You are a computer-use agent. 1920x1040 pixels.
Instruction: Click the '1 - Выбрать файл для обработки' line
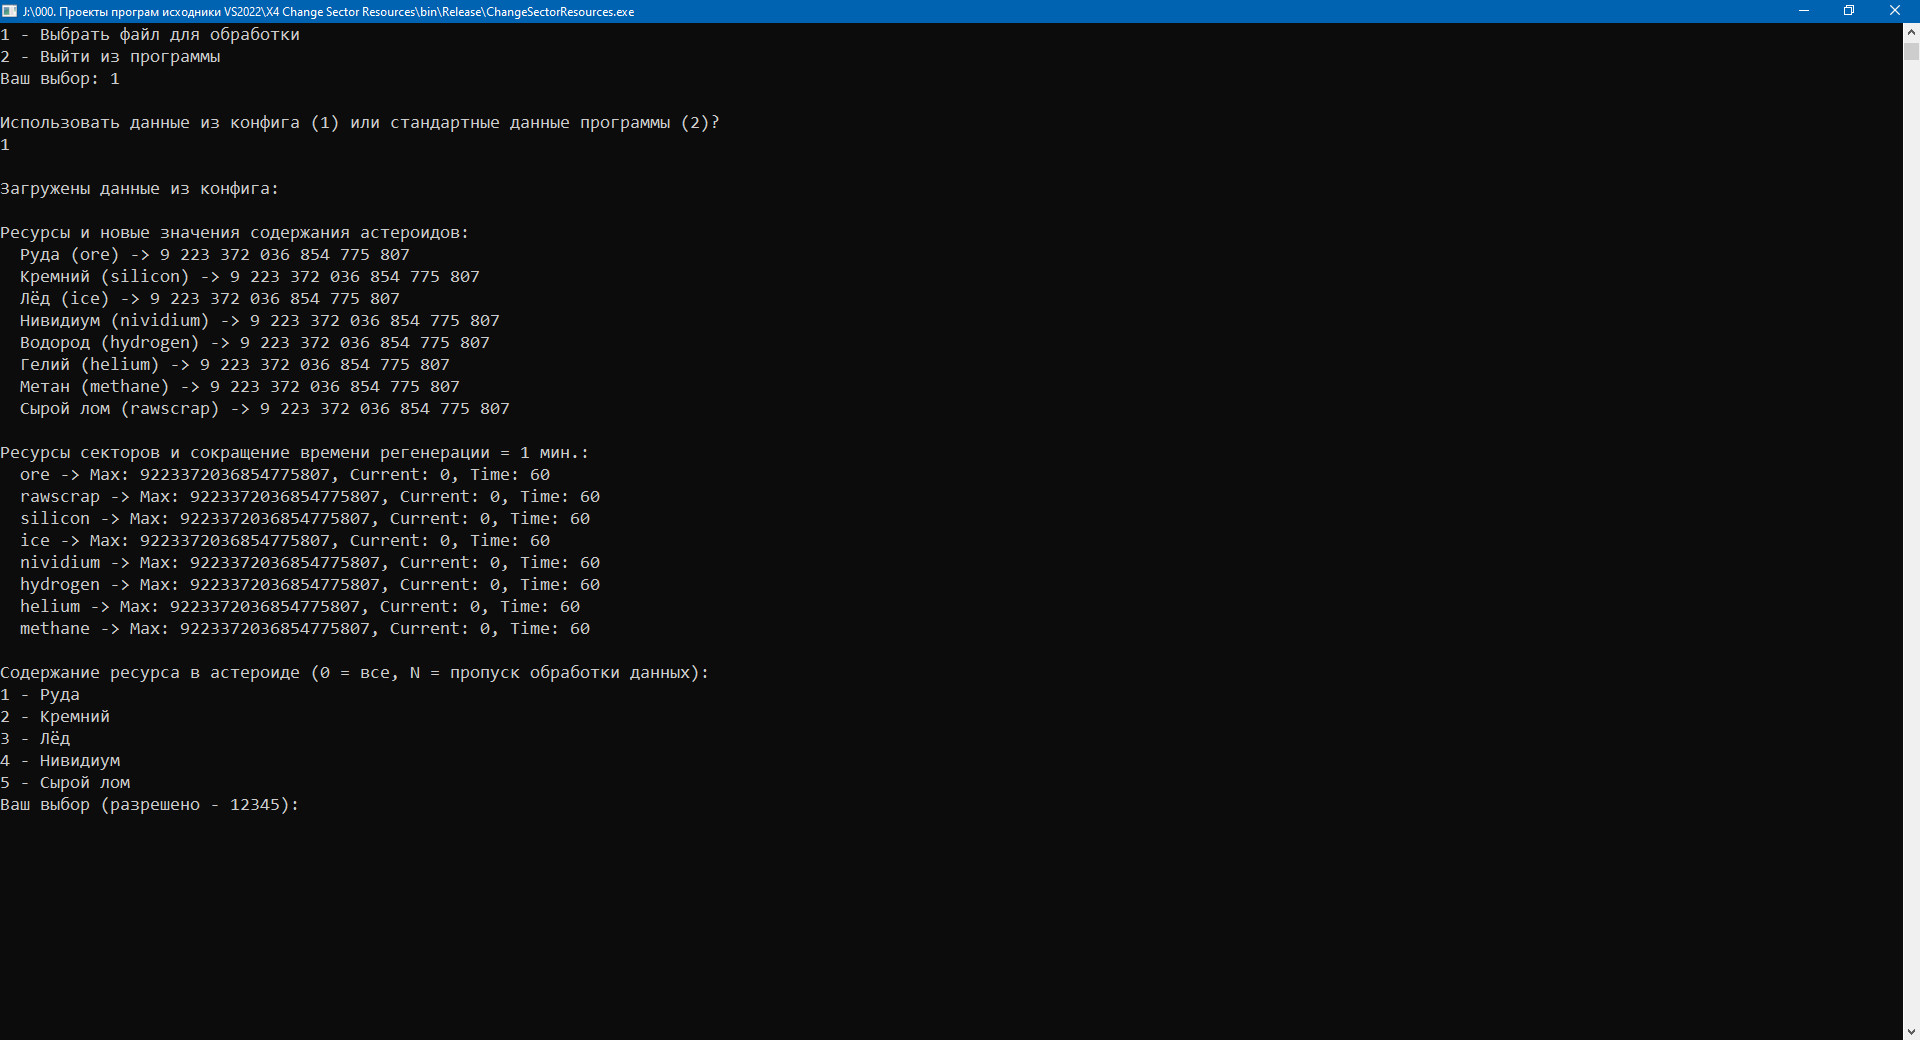click(150, 35)
